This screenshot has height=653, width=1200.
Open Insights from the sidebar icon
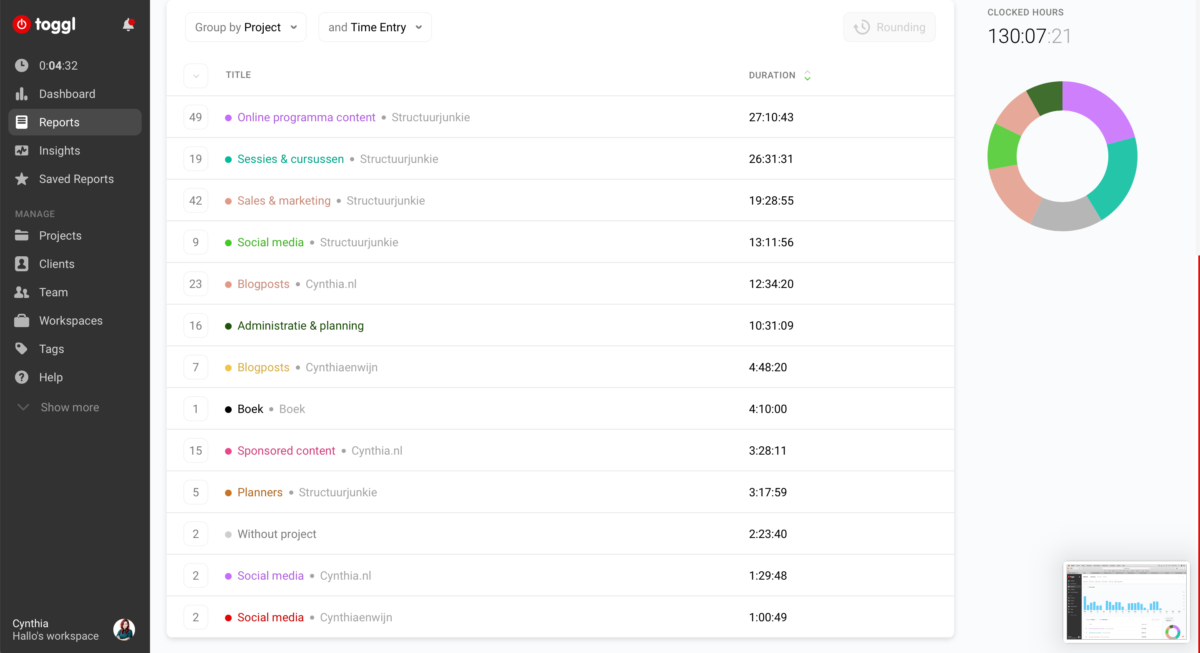tap(22, 151)
